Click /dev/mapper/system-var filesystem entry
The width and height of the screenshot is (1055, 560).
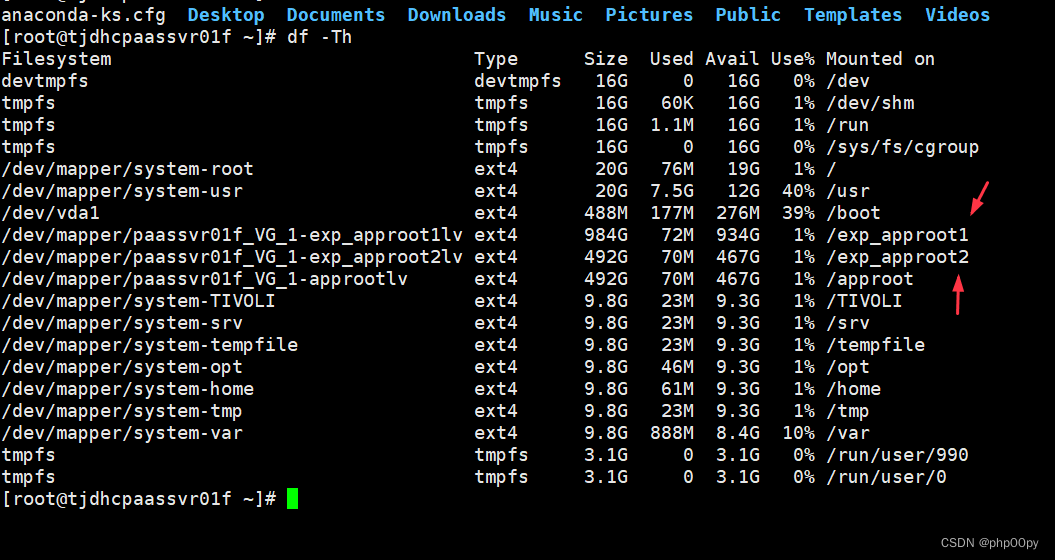(x=122, y=433)
